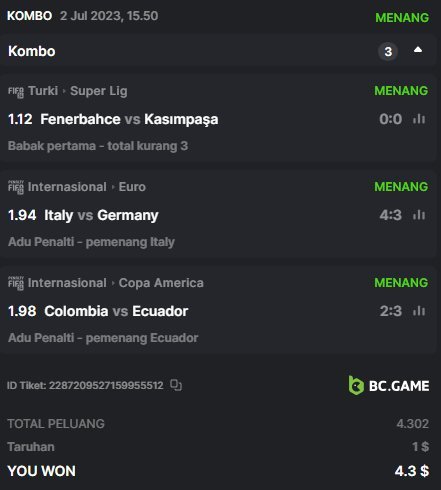Select the Super Lig league link

99,91
